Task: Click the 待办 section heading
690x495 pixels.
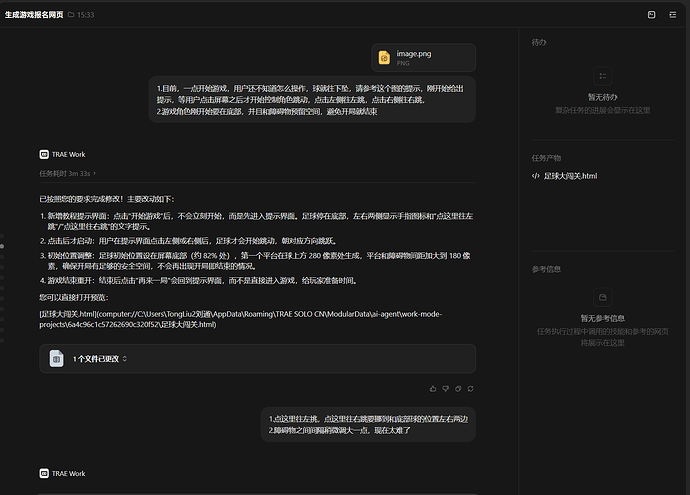Action: click(x=539, y=43)
